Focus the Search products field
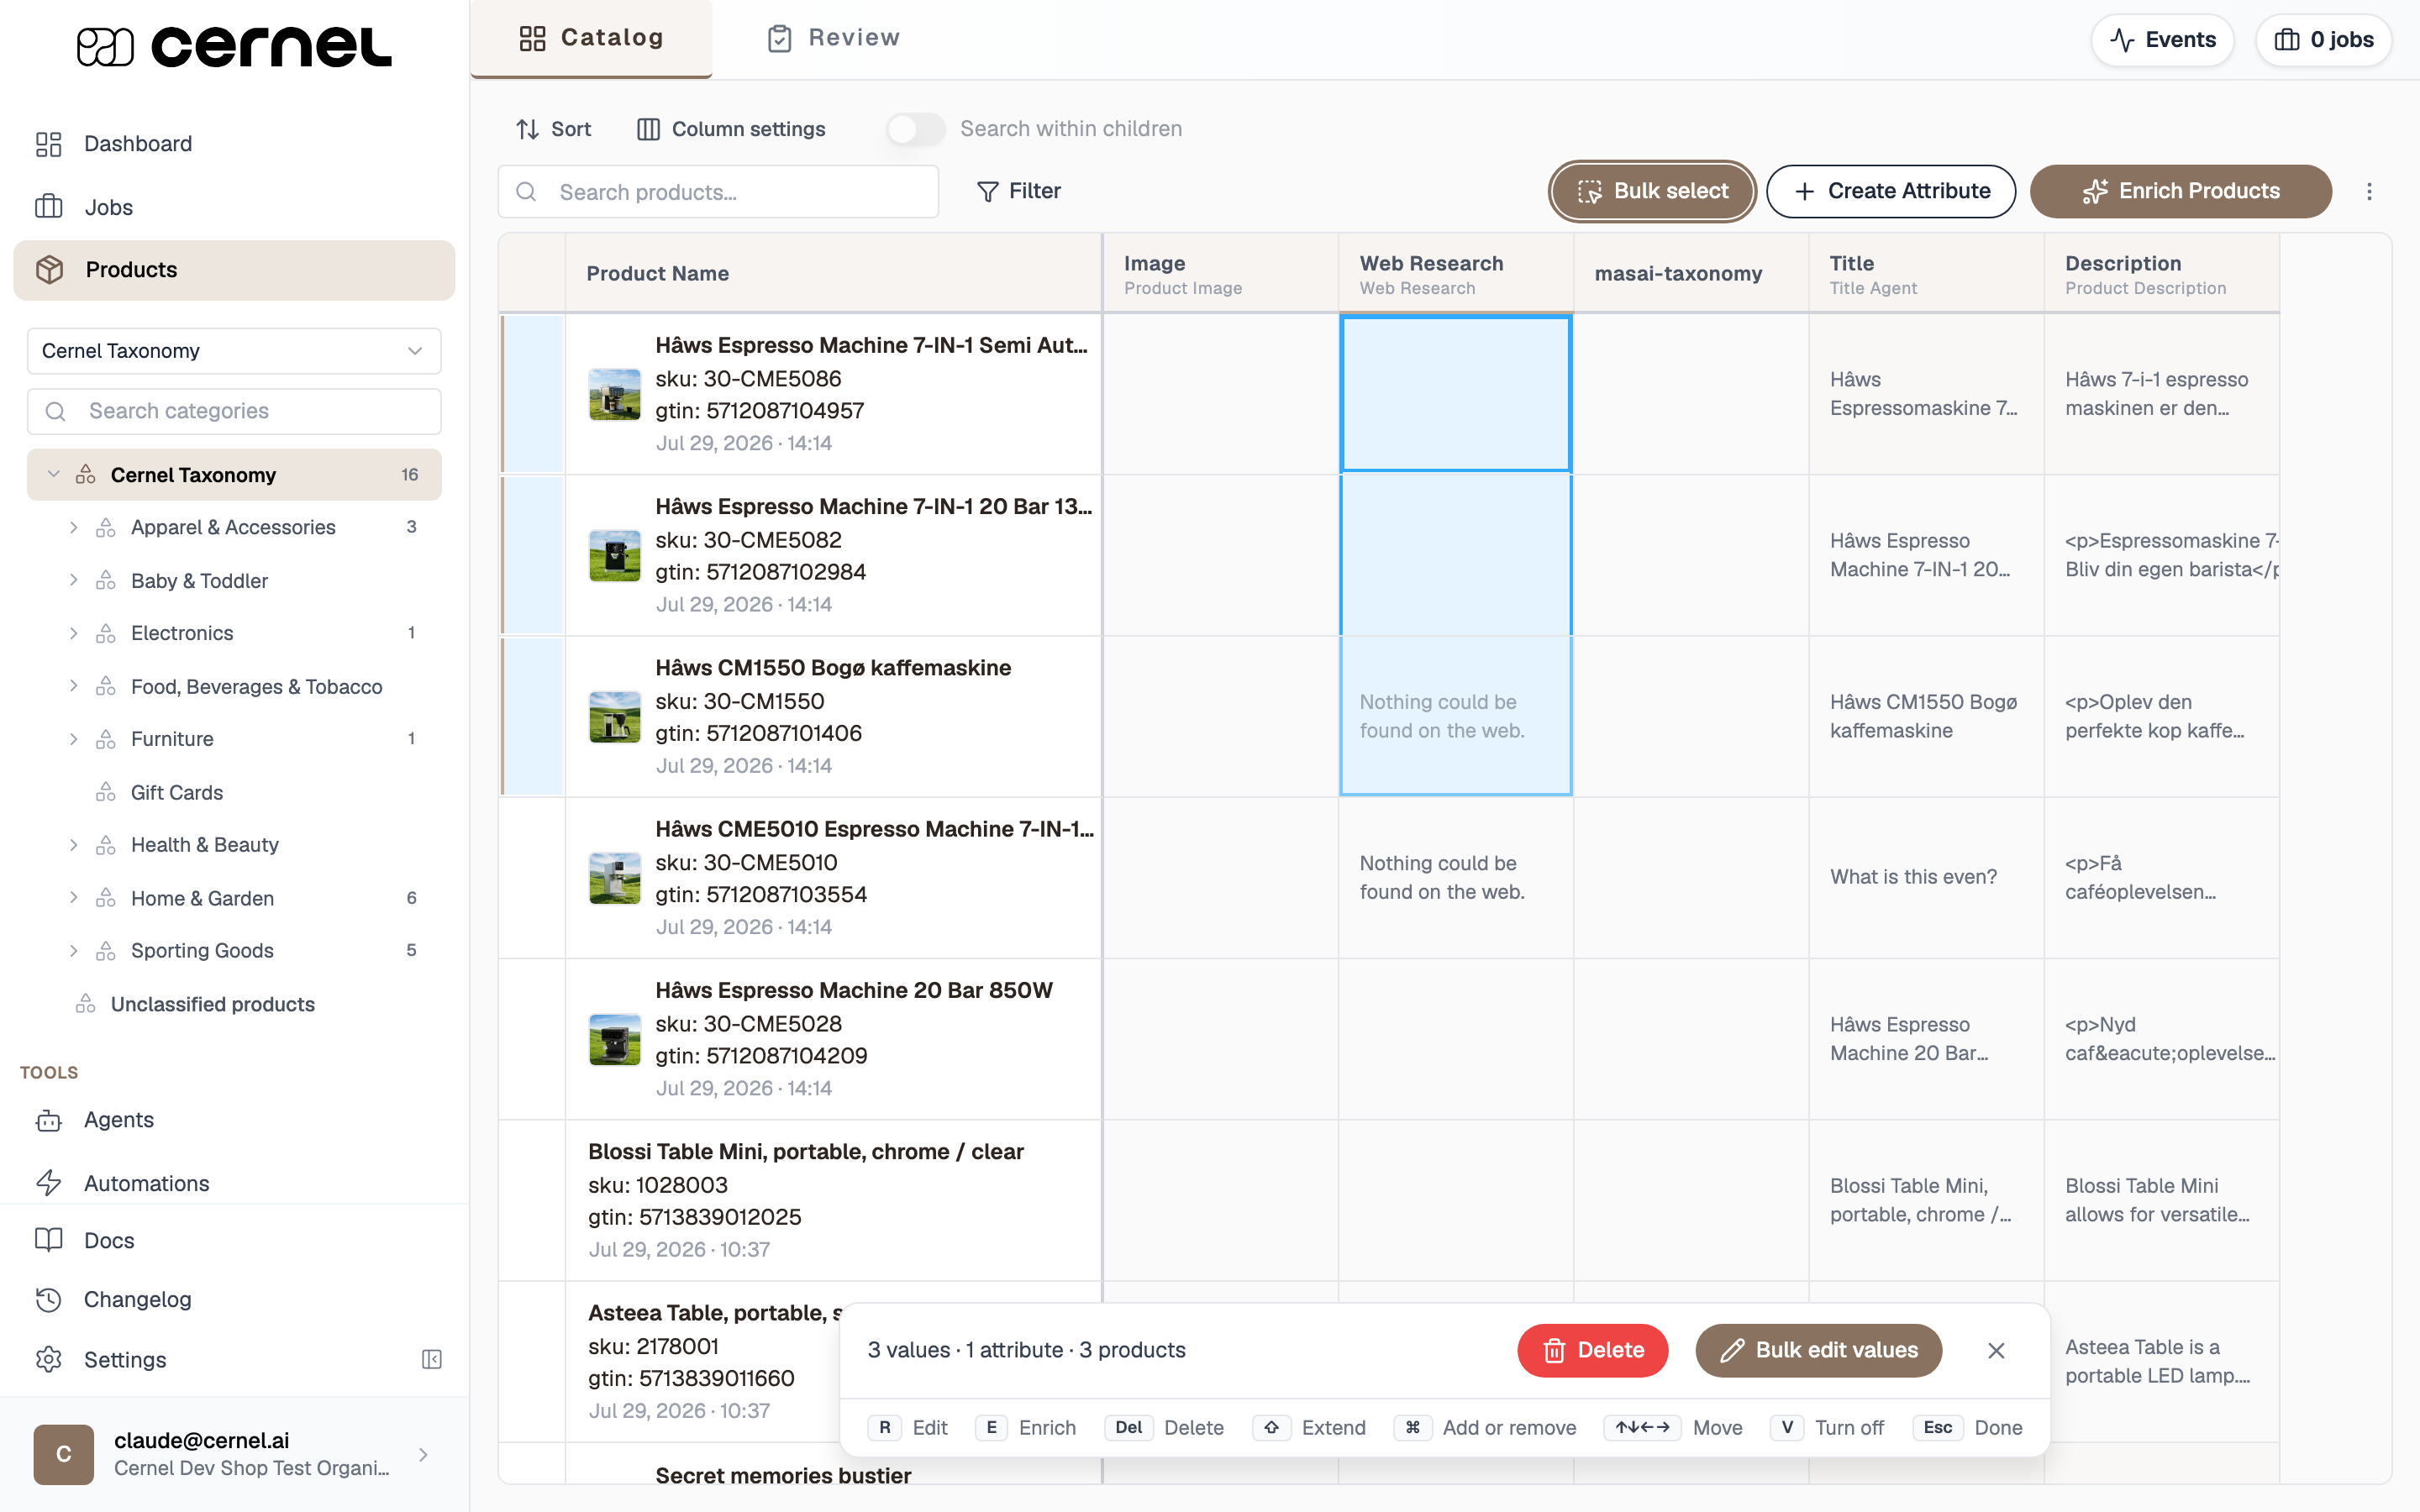Viewport: 2420px width, 1512px height. (x=718, y=192)
